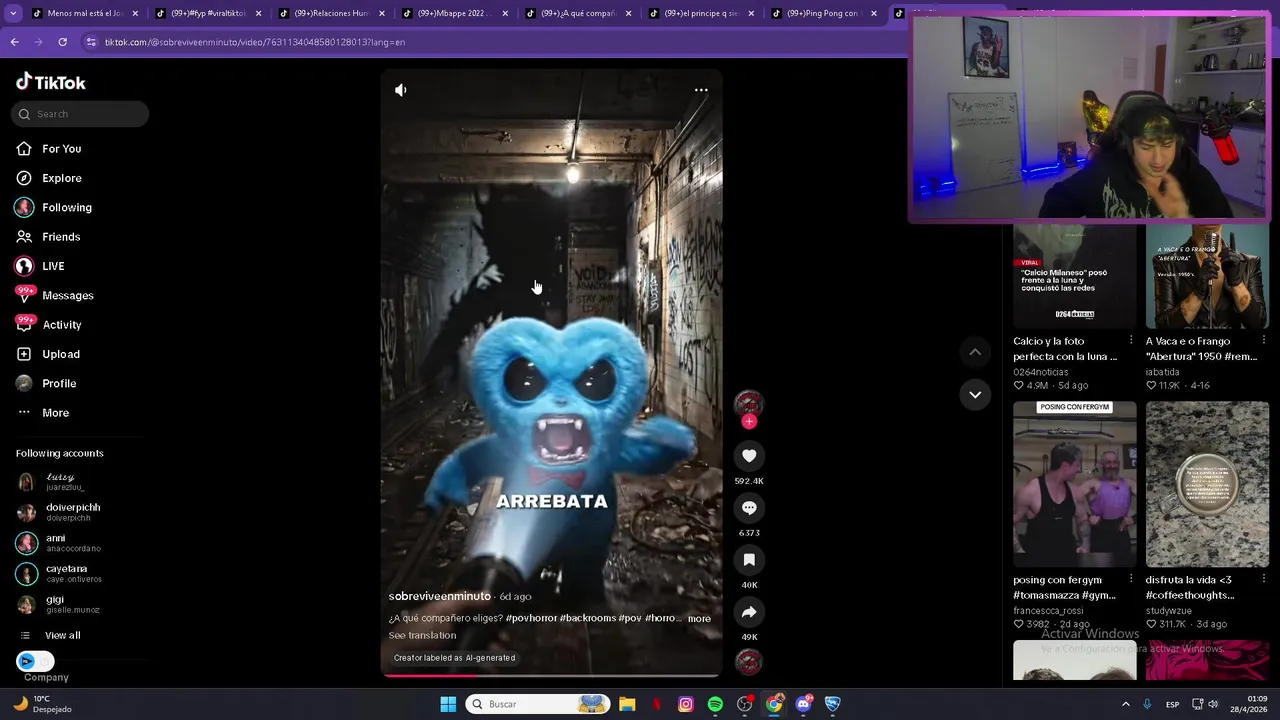
Task: Open anni anacocordano account
Action: tap(72, 543)
